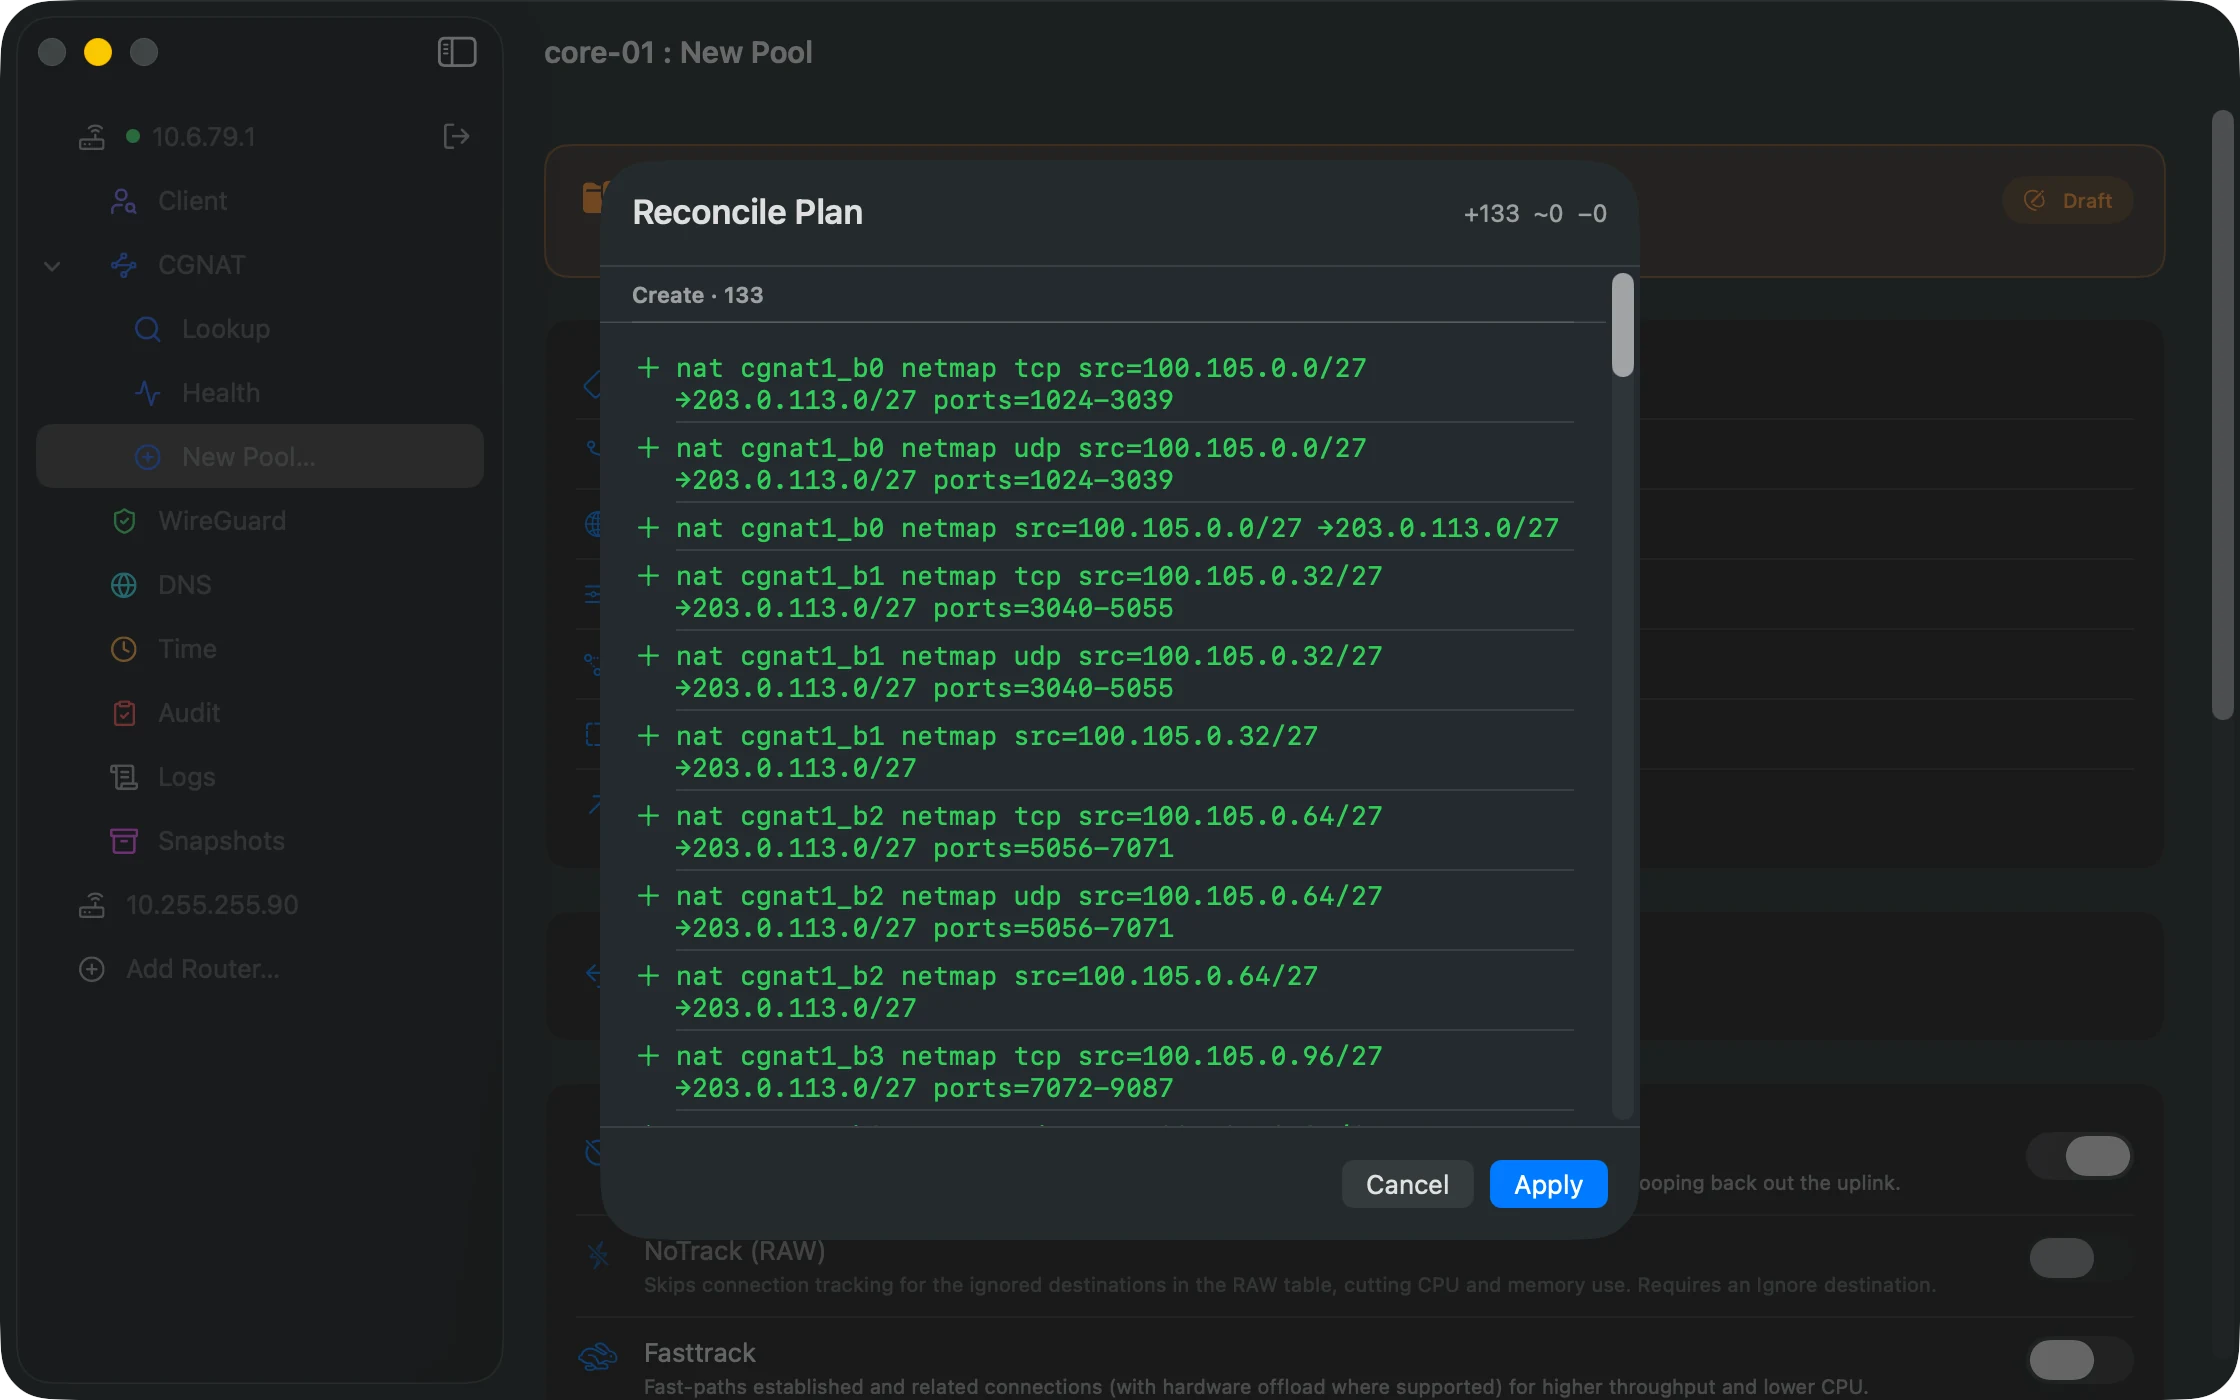
Task: Select the New Pool… sidebar item
Action: pos(260,457)
